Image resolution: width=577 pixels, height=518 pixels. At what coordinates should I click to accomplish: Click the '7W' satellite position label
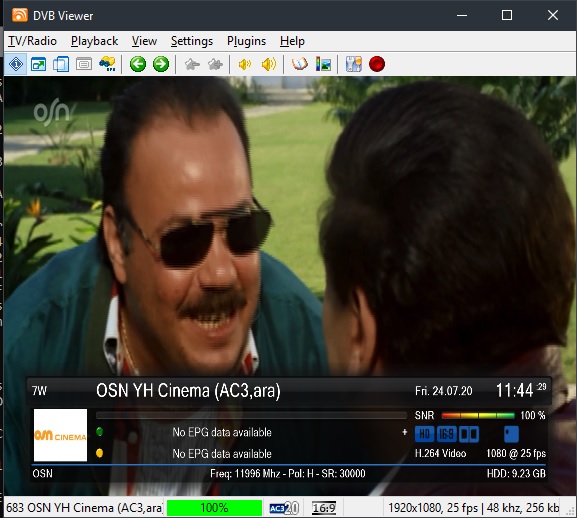pos(39,391)
